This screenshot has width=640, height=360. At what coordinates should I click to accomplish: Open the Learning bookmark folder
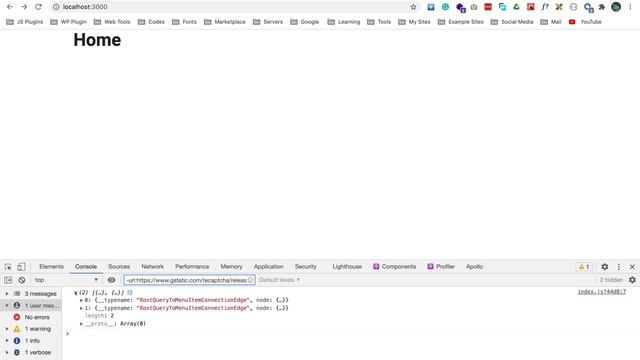tap(344, 22)
